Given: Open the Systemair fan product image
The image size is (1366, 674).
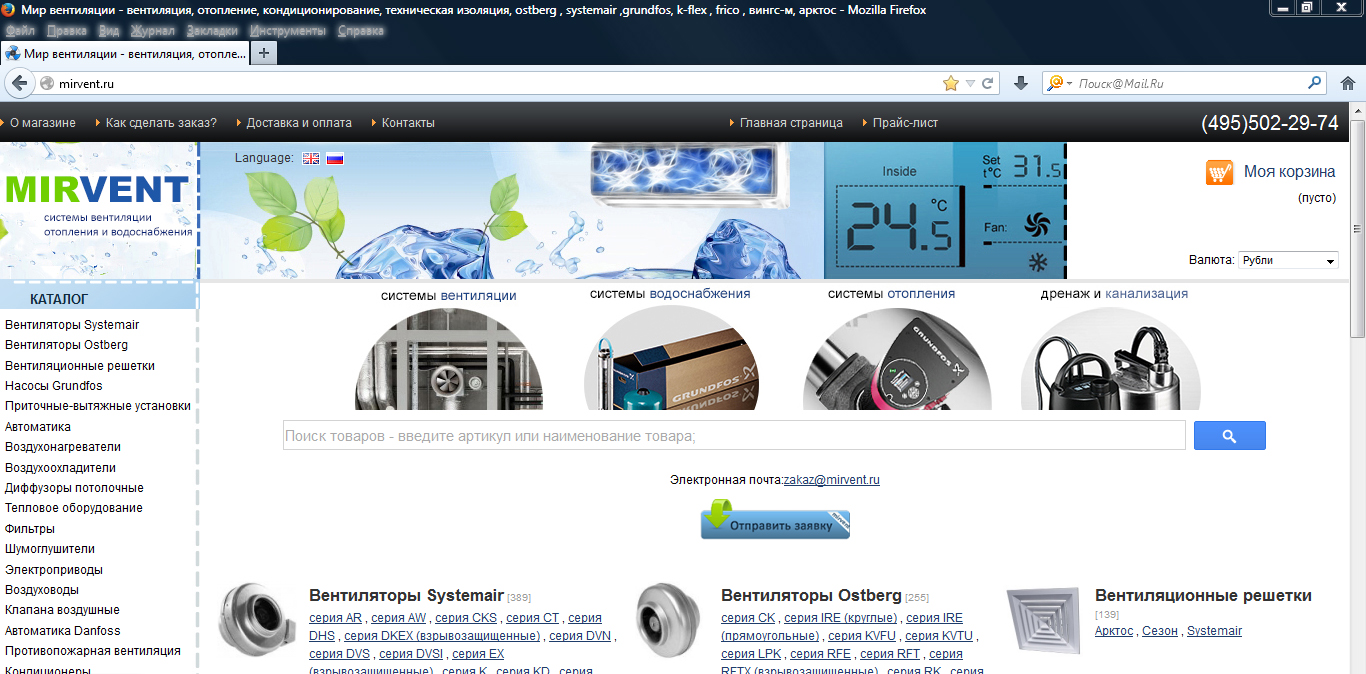Looking at the screenshot, I should 257,618.
